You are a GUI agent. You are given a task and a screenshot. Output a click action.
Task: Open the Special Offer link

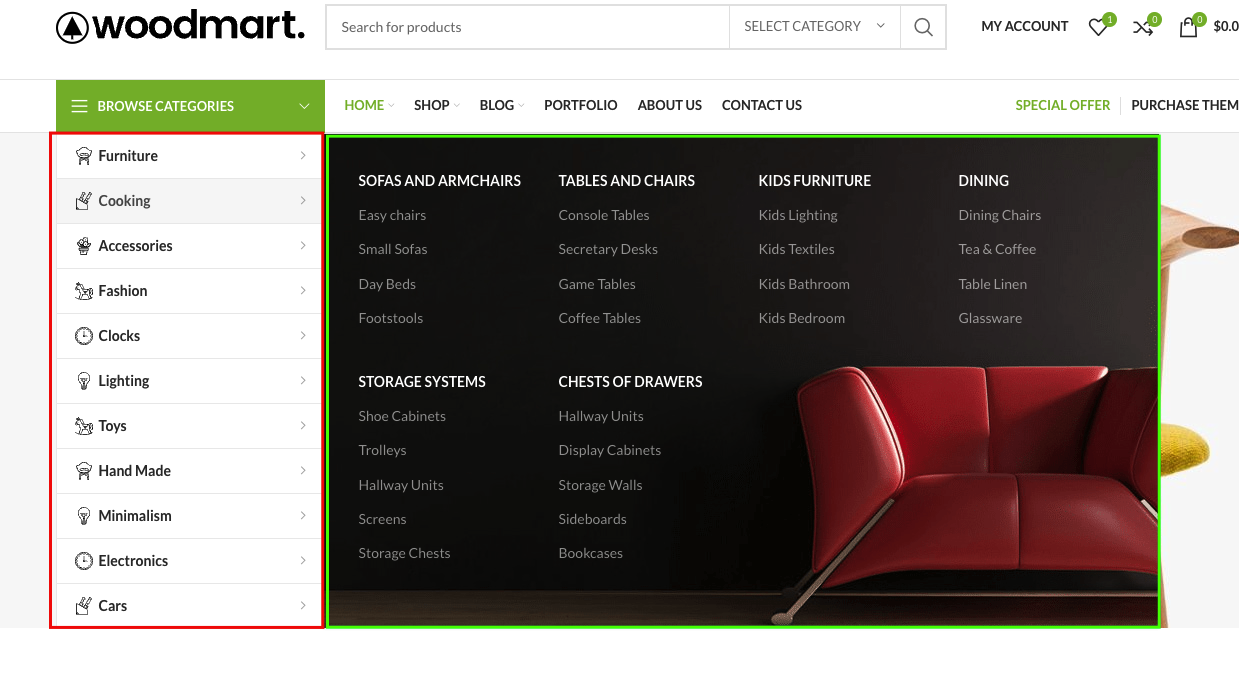tap(1063, 106)
